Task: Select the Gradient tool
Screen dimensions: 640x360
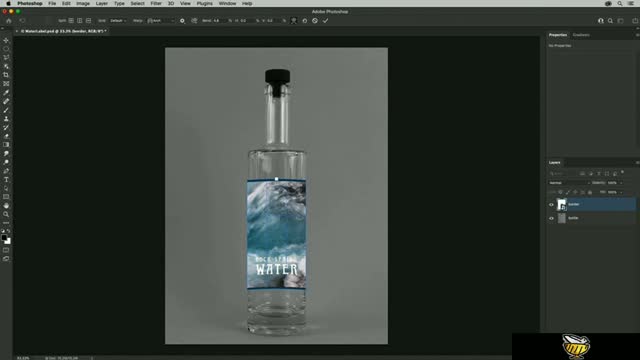Action: point(6,145)
